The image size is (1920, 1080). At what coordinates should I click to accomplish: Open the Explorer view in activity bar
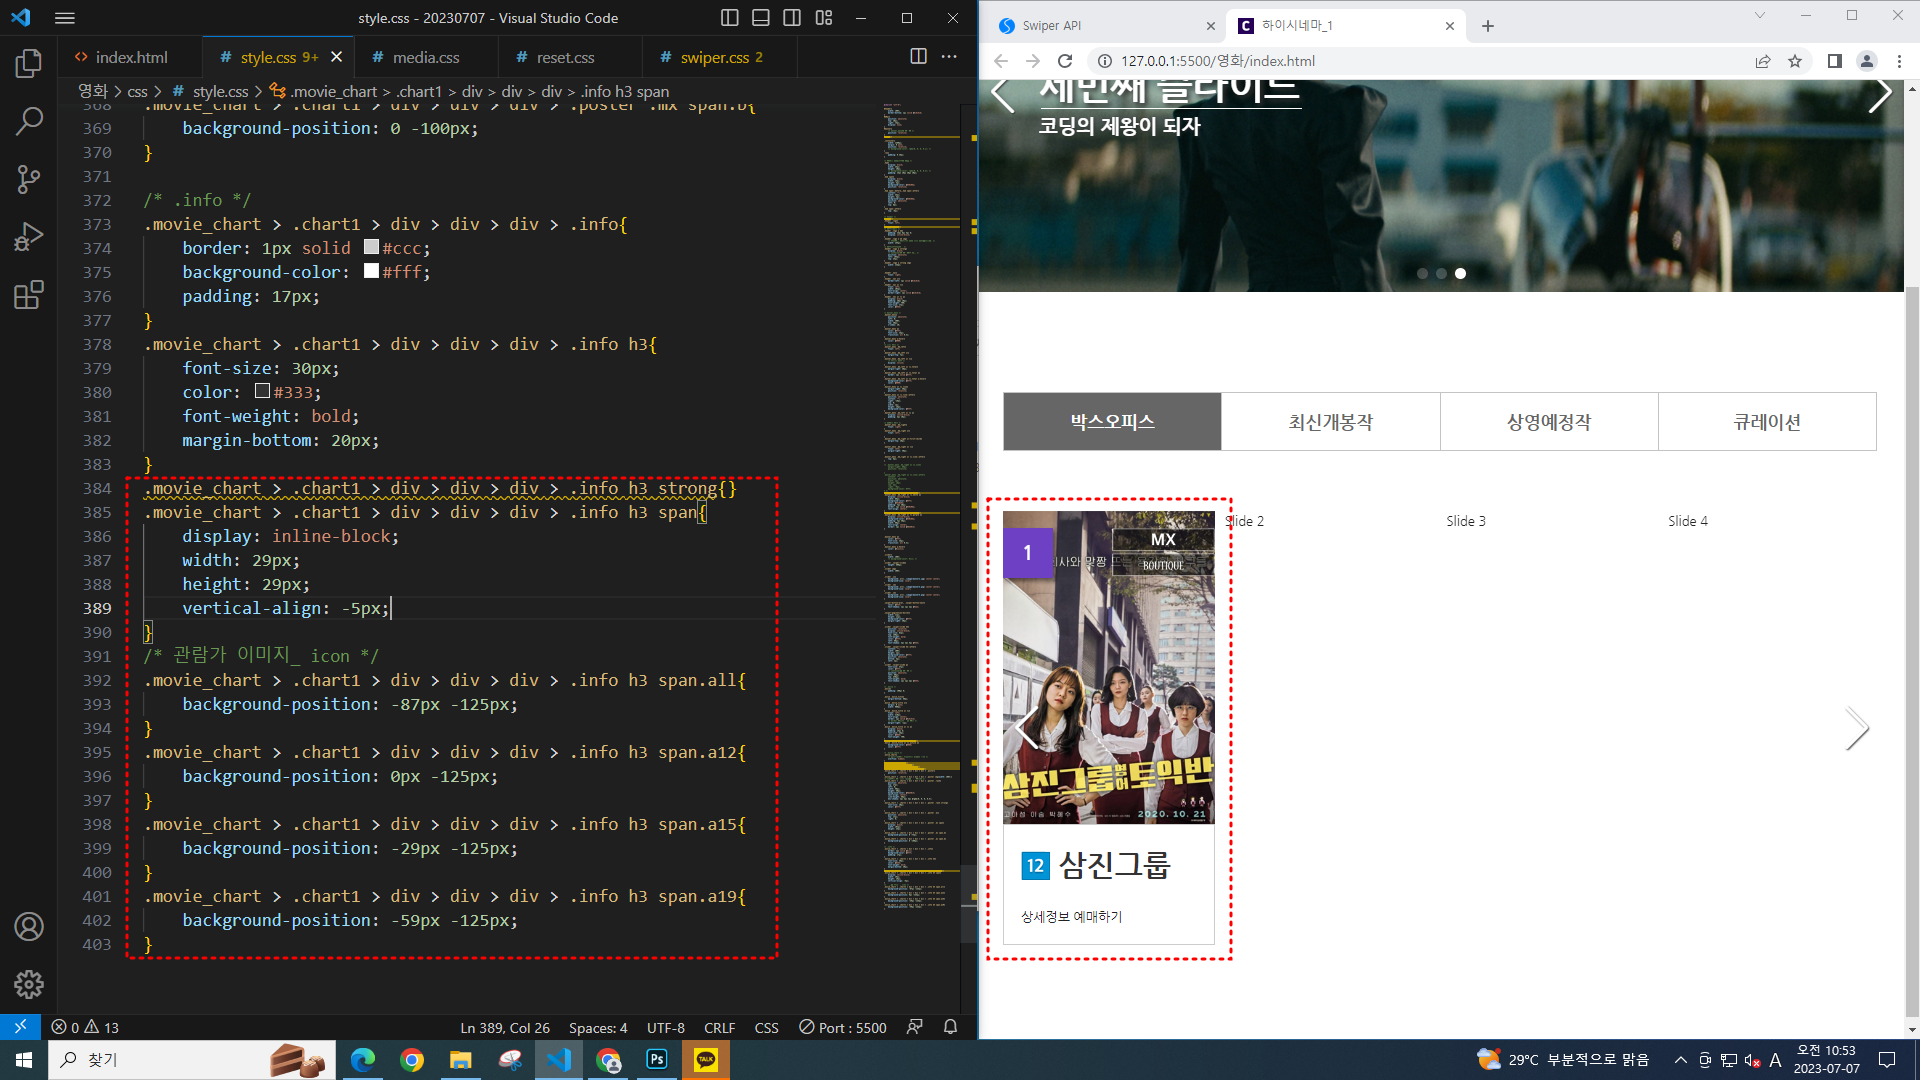click(29, 64)
